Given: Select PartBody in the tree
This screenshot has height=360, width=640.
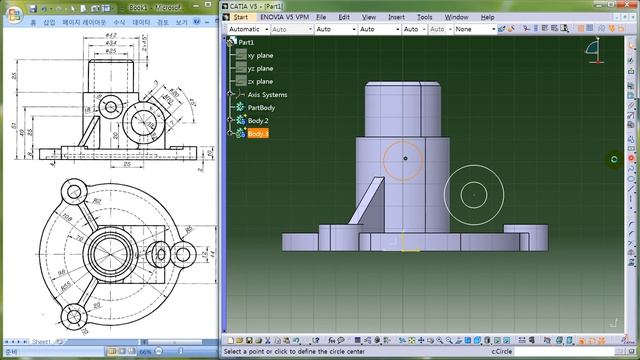Looking at the screenshot, I should [x=261, y=107].
